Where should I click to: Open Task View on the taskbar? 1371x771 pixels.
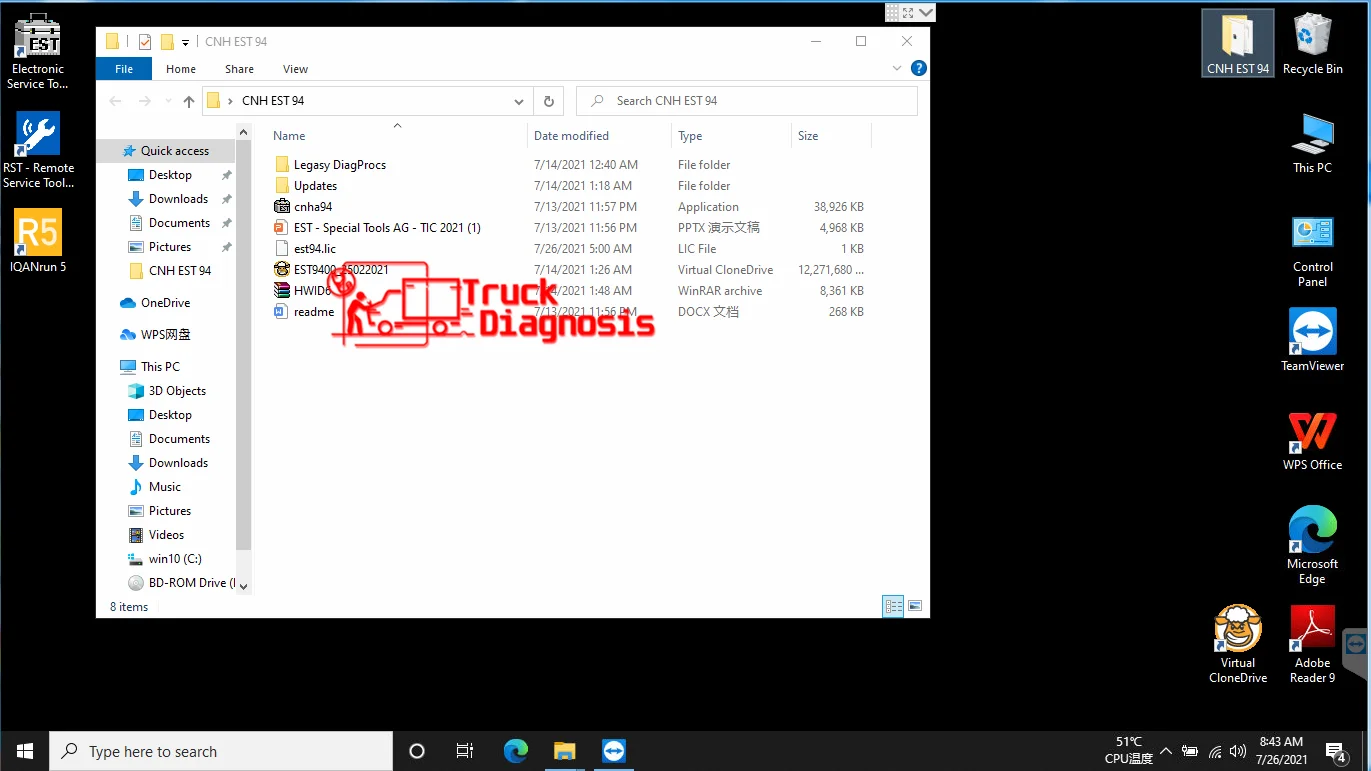pyautogui.click(x=465, y=751)
